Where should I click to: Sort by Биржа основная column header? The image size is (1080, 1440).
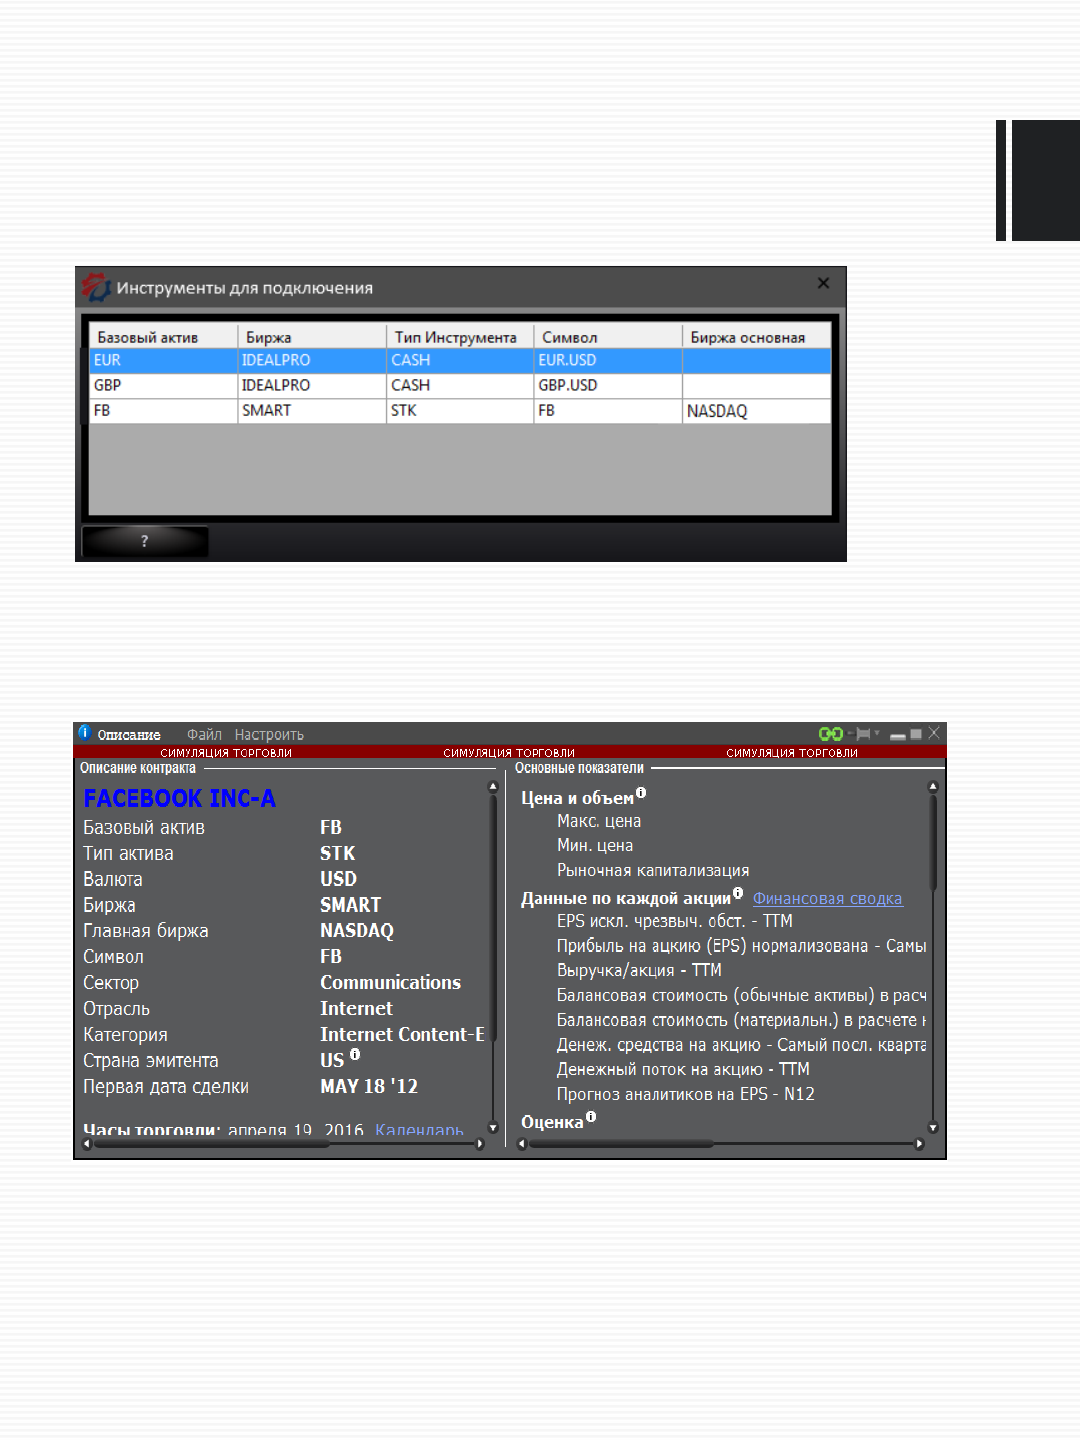pyautogui.click(x=757, y=337)
